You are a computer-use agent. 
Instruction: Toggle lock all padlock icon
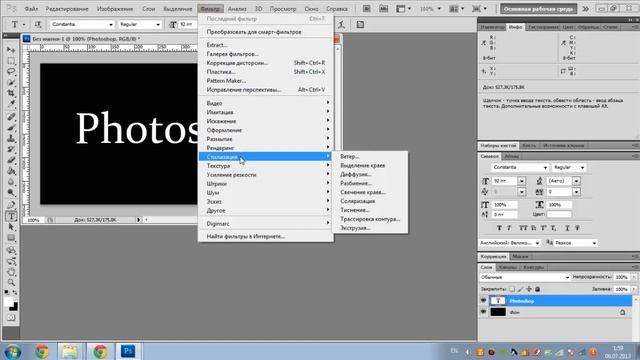538,289
